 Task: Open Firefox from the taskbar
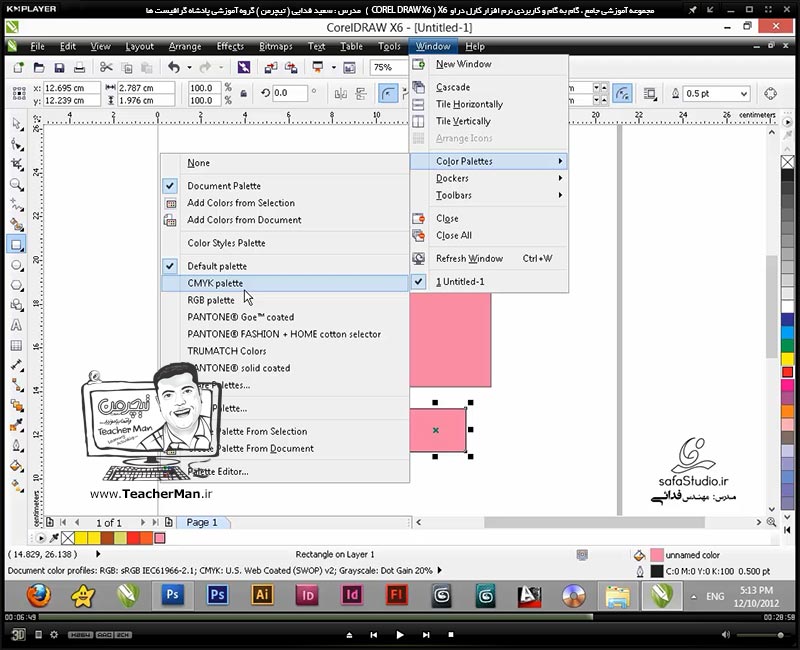pos(39,595)
